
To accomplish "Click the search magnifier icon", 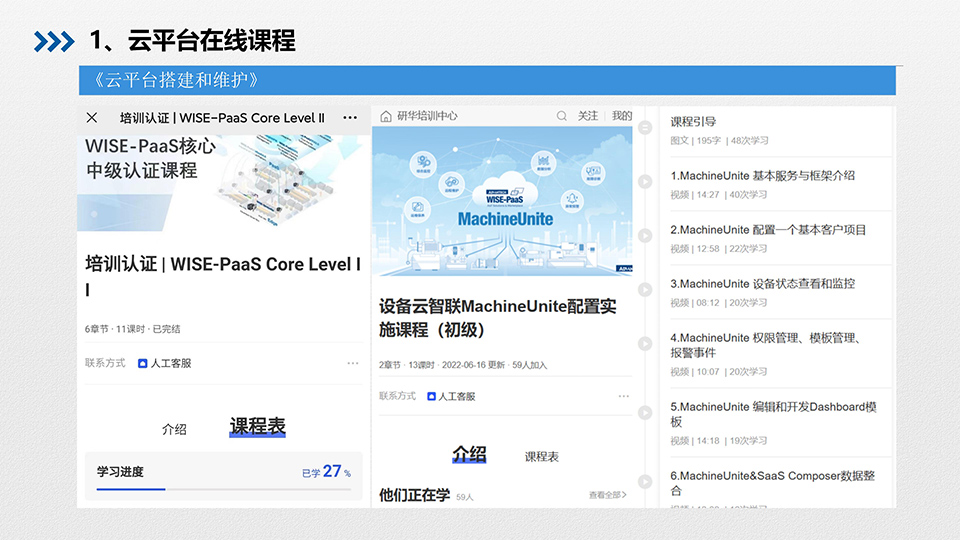I will [x=562, y=116].
